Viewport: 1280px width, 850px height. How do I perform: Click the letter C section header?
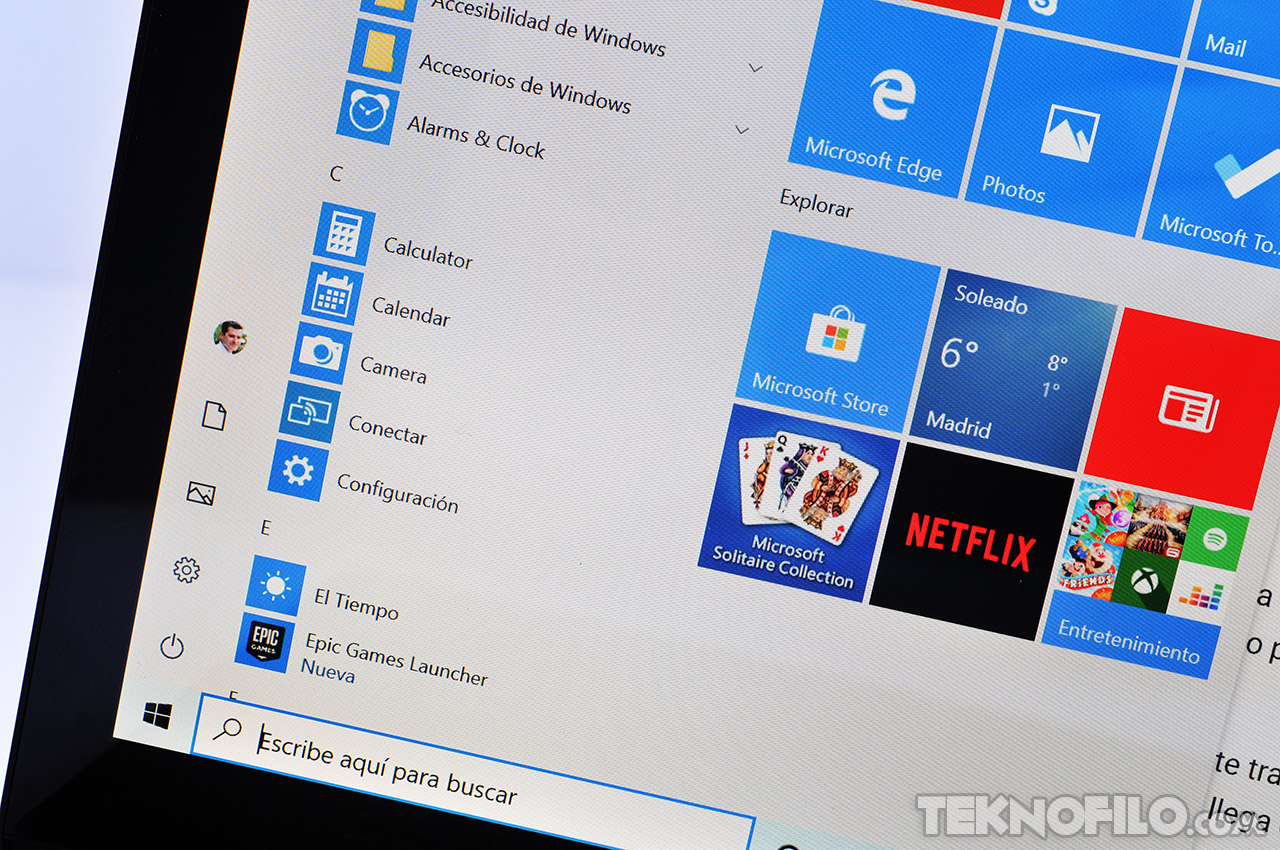coord(336,174)
